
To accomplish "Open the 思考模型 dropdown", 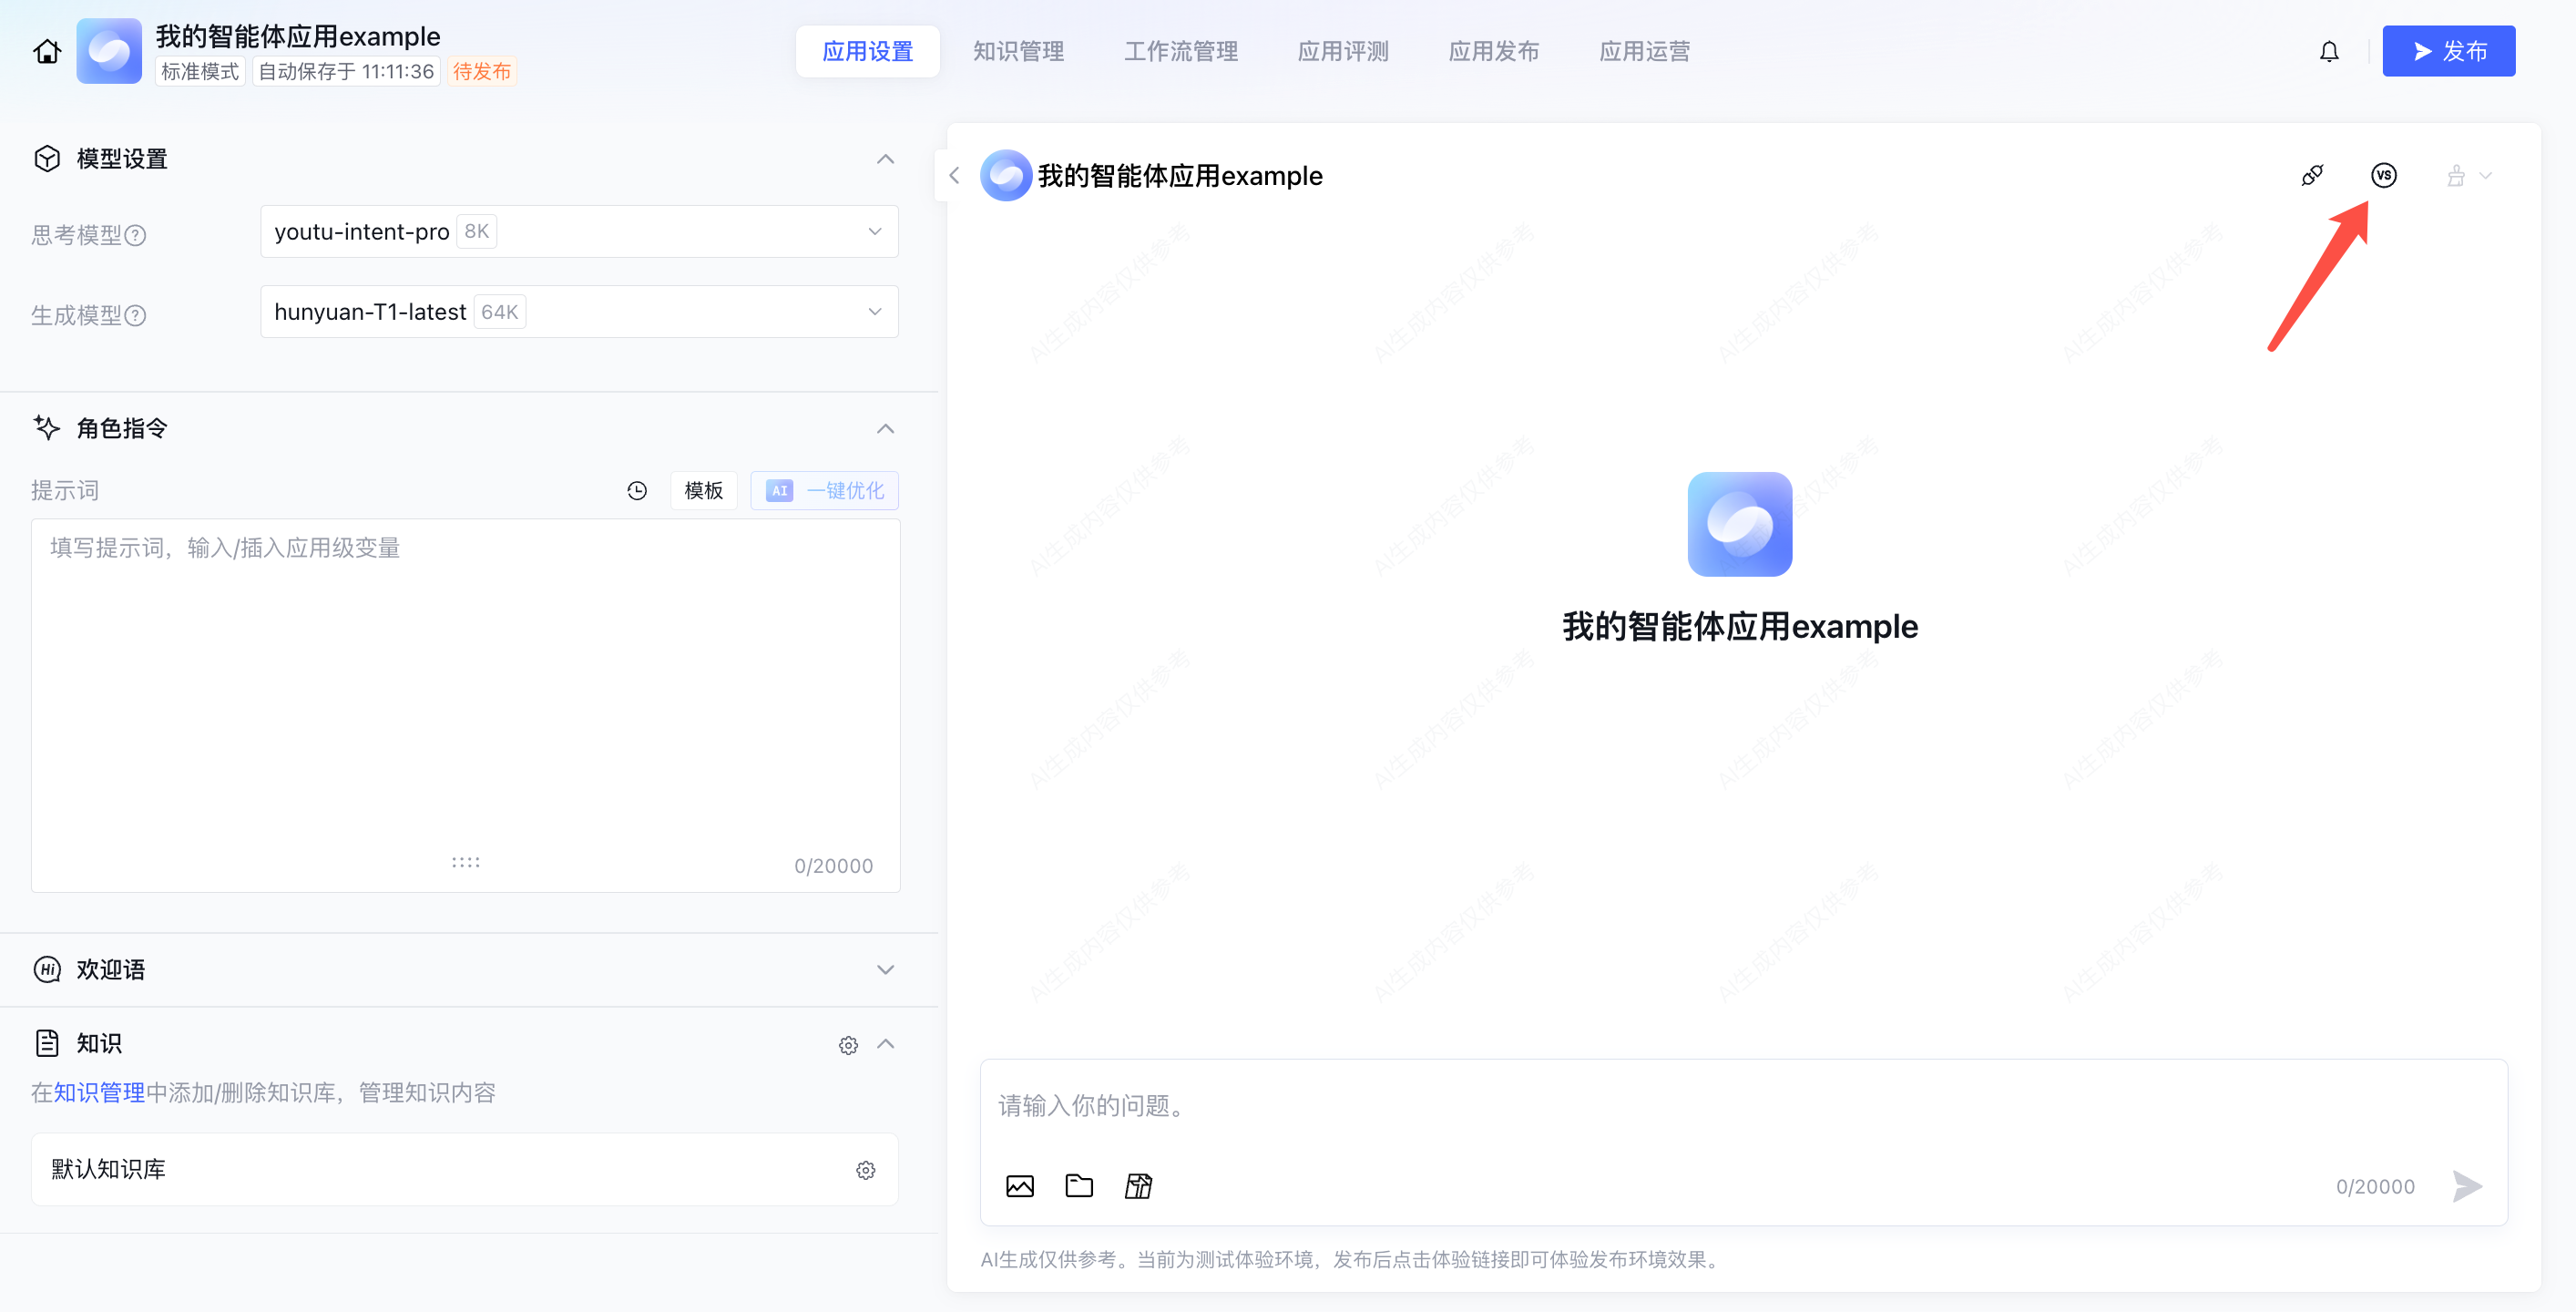I will (579, 232).
